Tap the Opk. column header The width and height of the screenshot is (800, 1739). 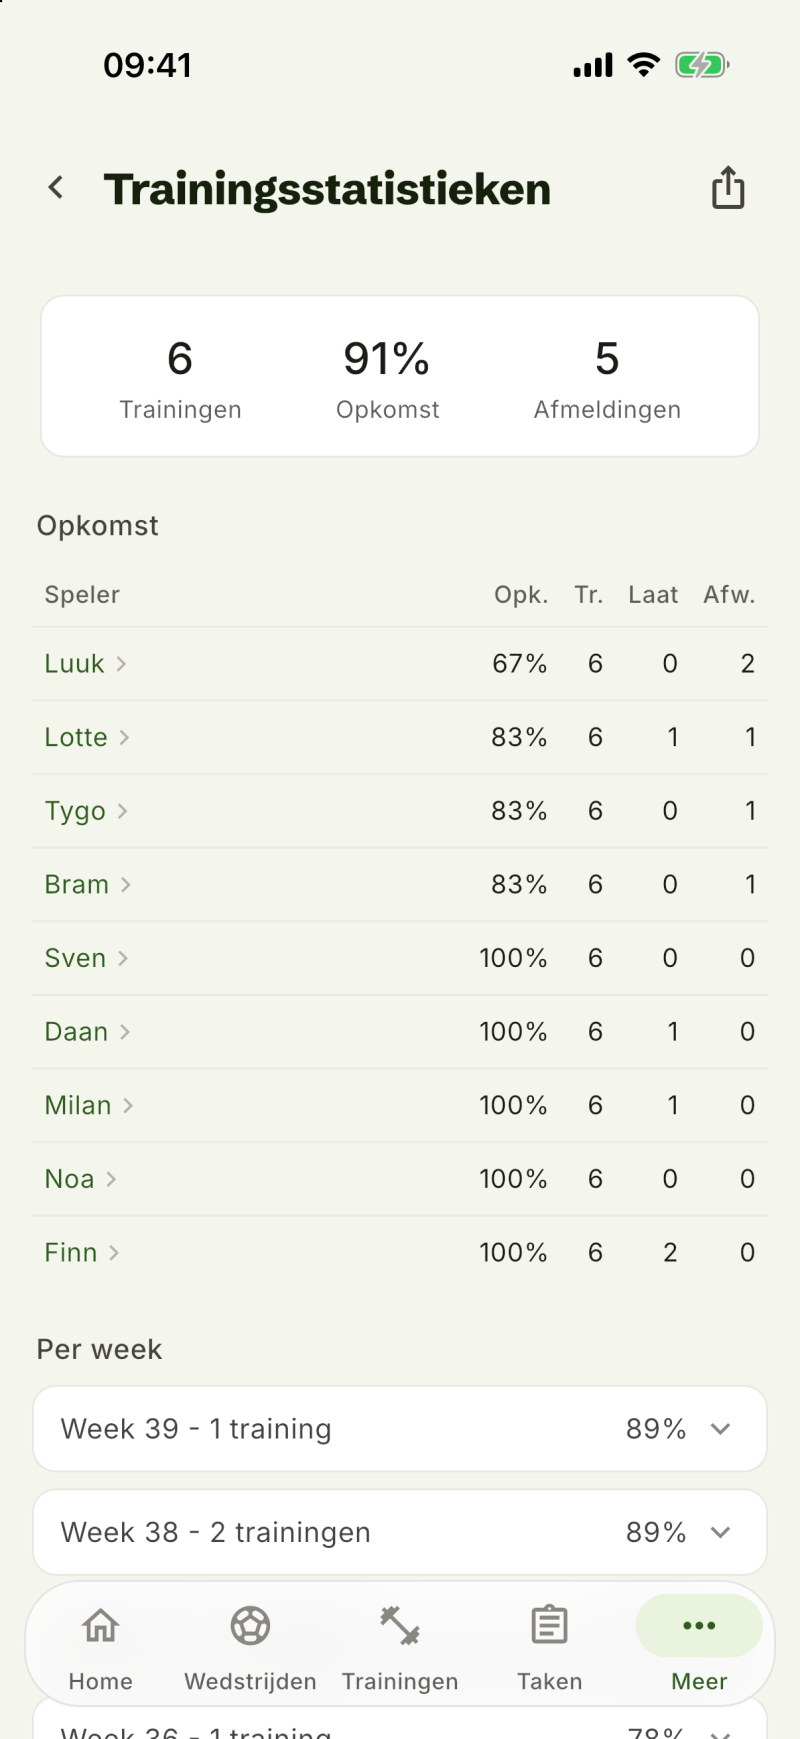point(521,595)
